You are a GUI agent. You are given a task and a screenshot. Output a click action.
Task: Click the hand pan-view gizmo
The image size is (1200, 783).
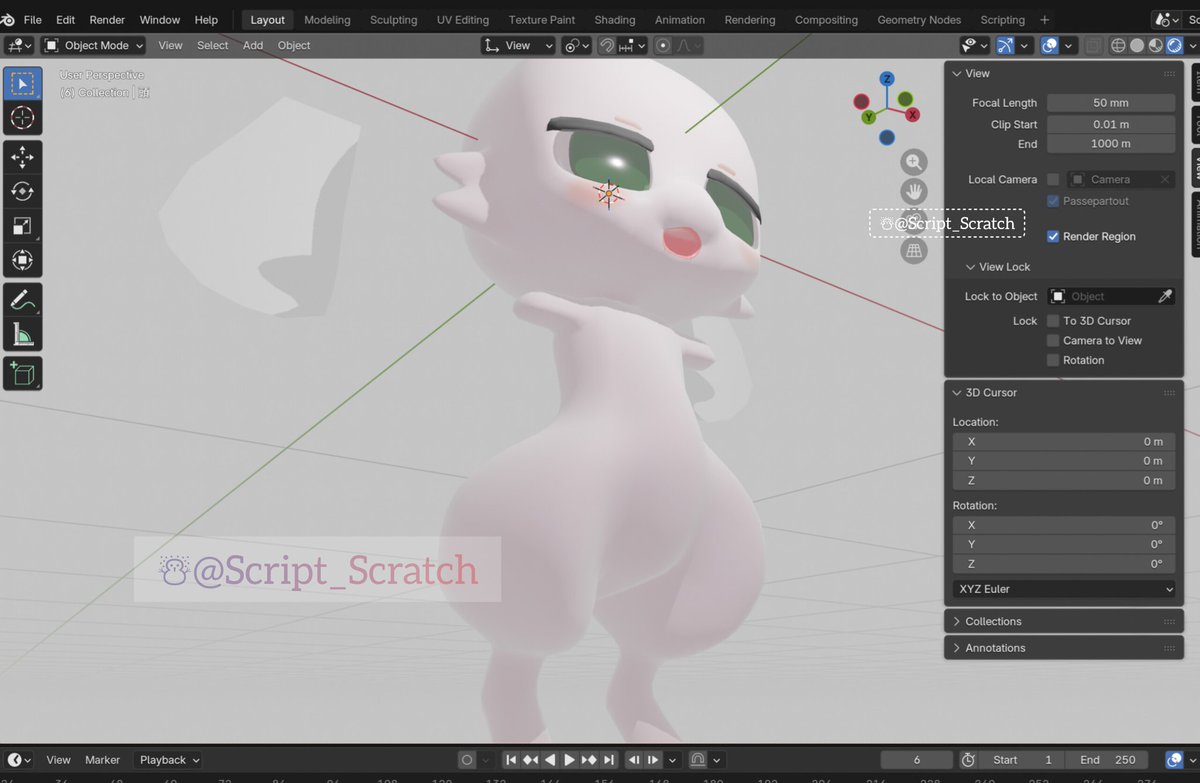[x=914, y=192]
